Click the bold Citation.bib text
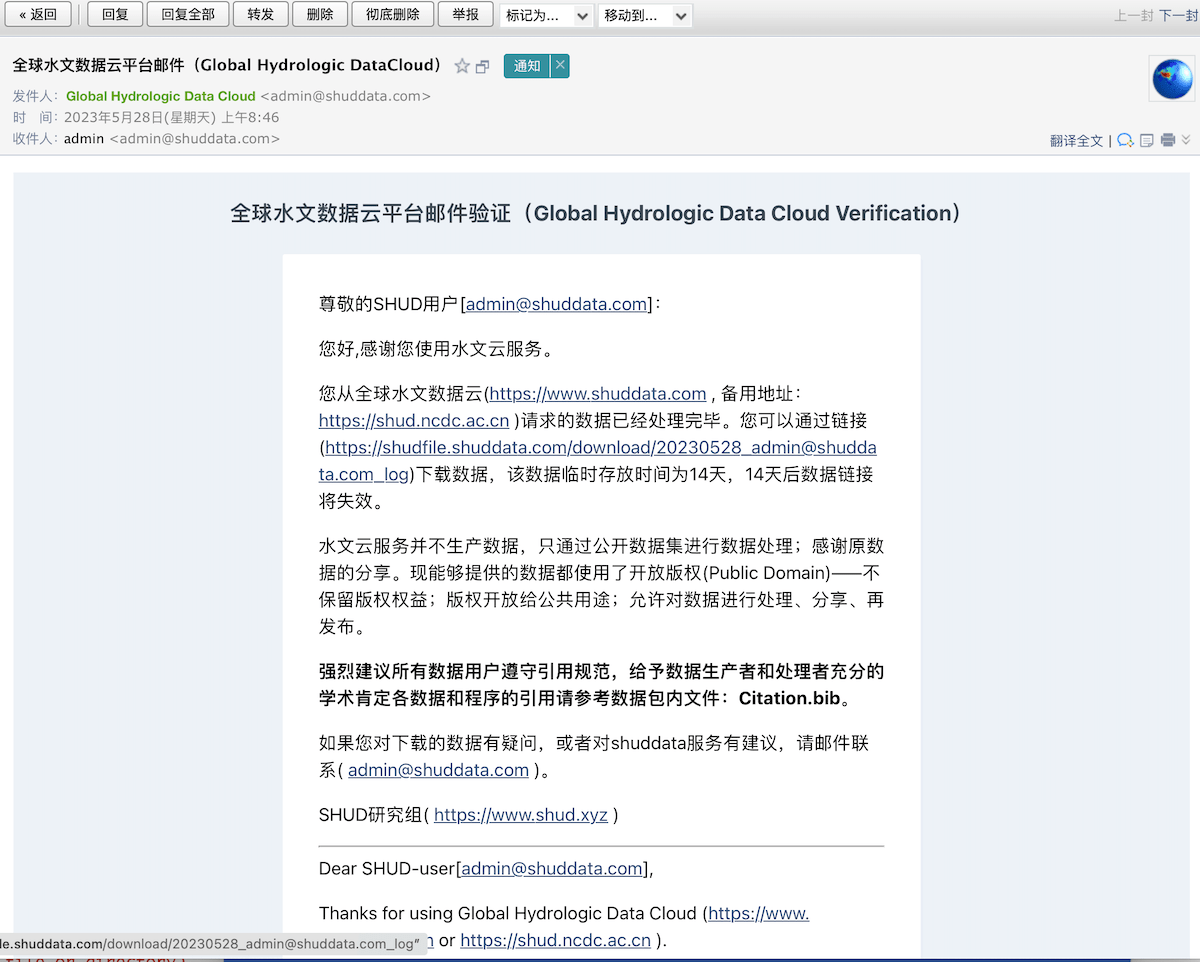This screenshot has width=1200, height=962. pyautogui.click(x=789, y=698)
